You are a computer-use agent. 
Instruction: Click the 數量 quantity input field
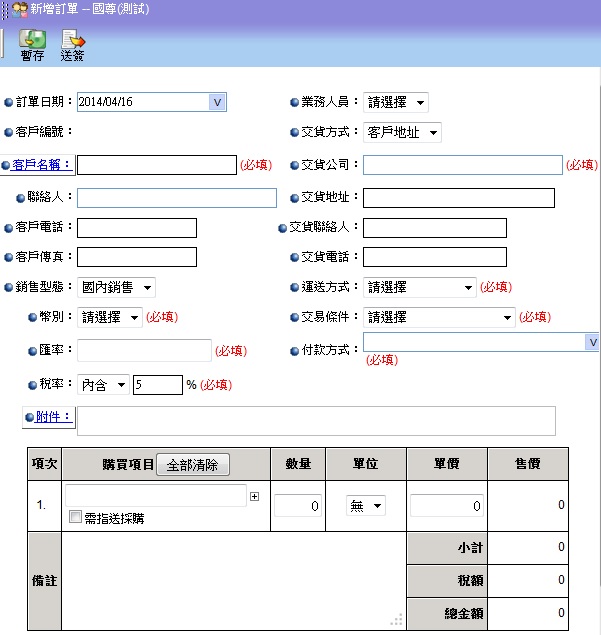click(297, 506)
